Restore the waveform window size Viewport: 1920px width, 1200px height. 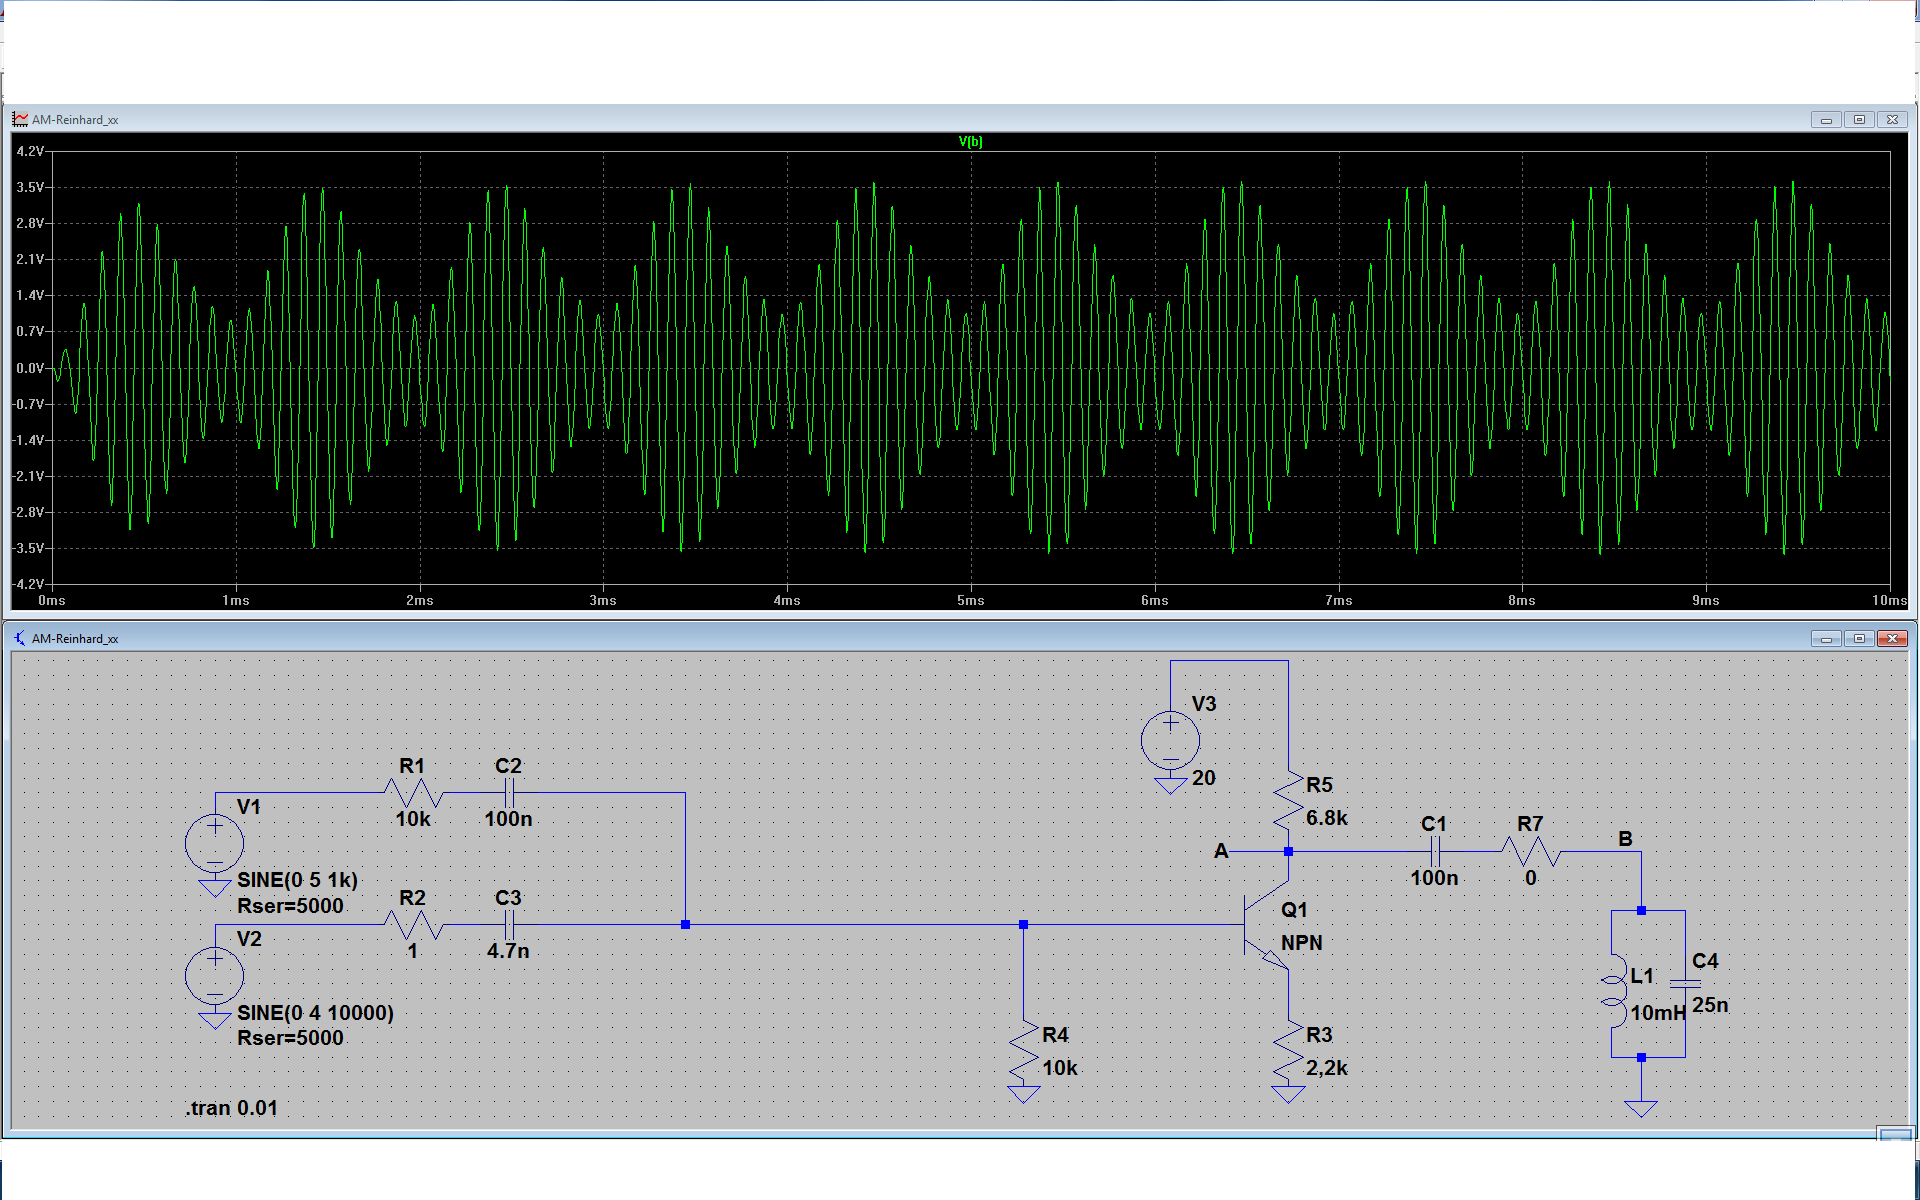[x=1859, y=119]
